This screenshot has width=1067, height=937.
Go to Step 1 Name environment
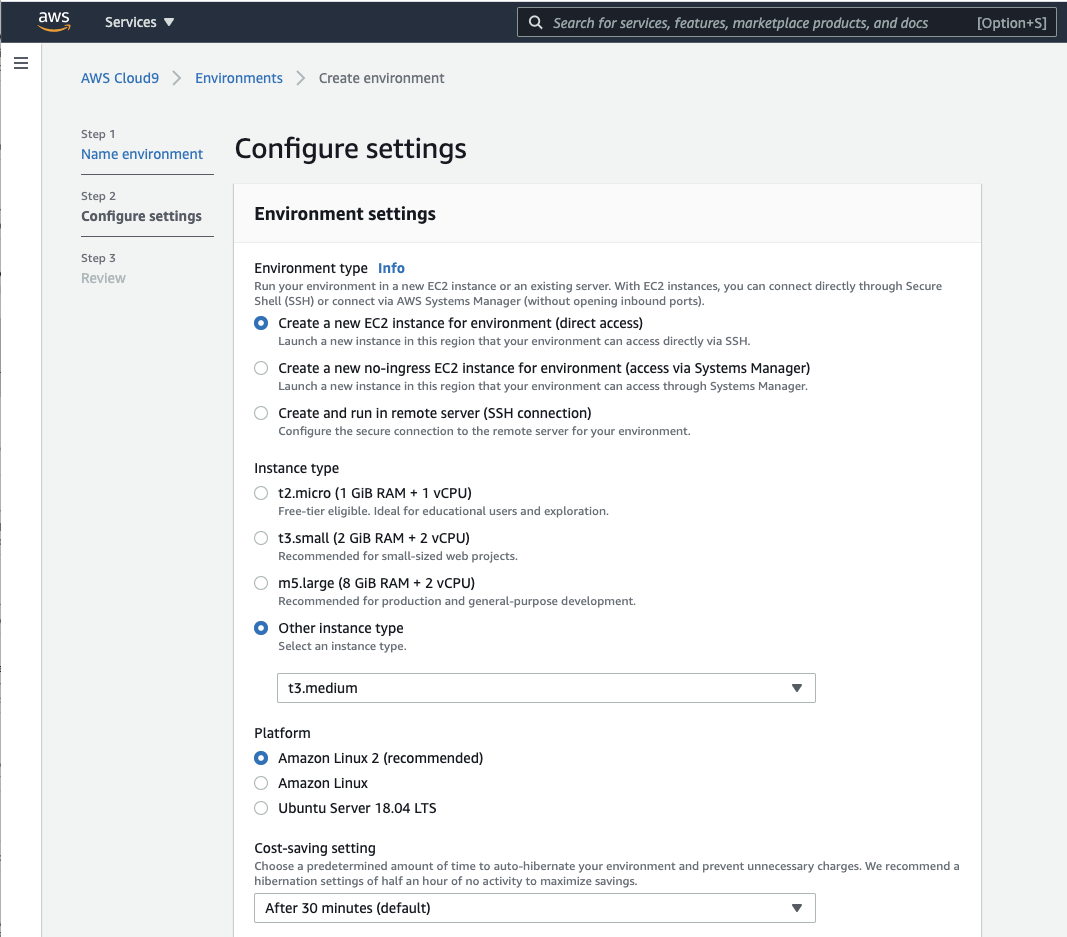[142, 154]
